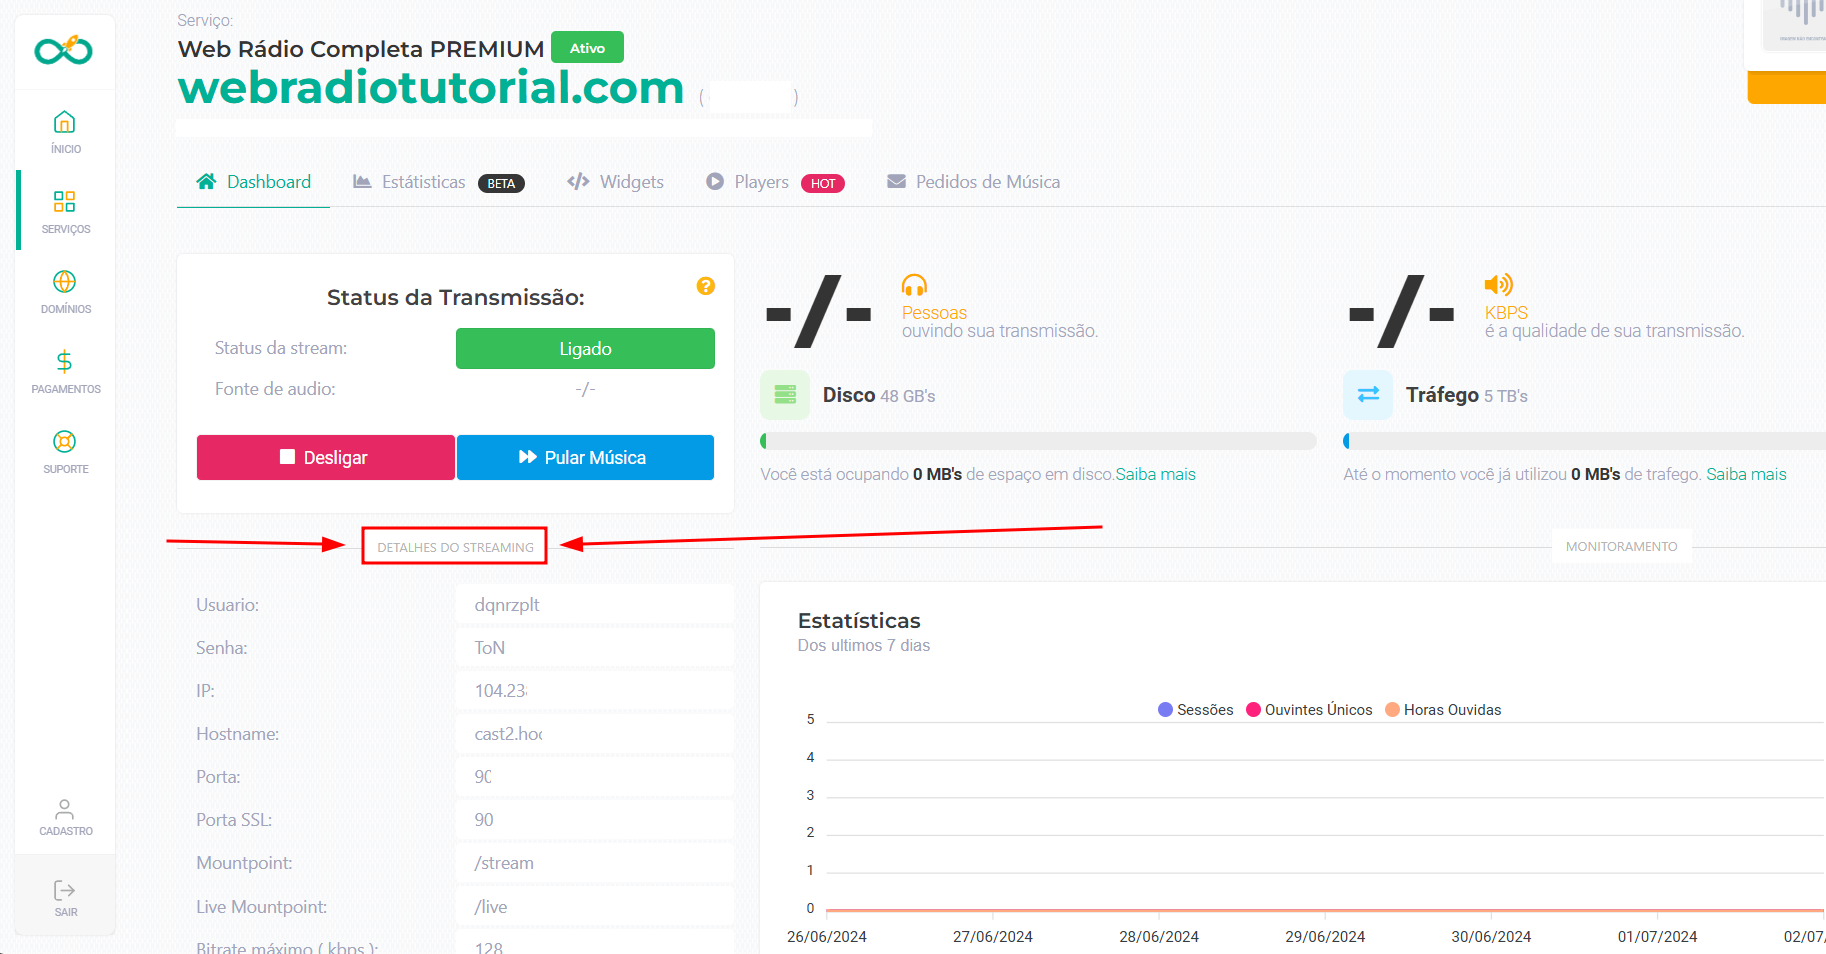Click the Porta field value
1826x954 pixels.
coord(595,777)
